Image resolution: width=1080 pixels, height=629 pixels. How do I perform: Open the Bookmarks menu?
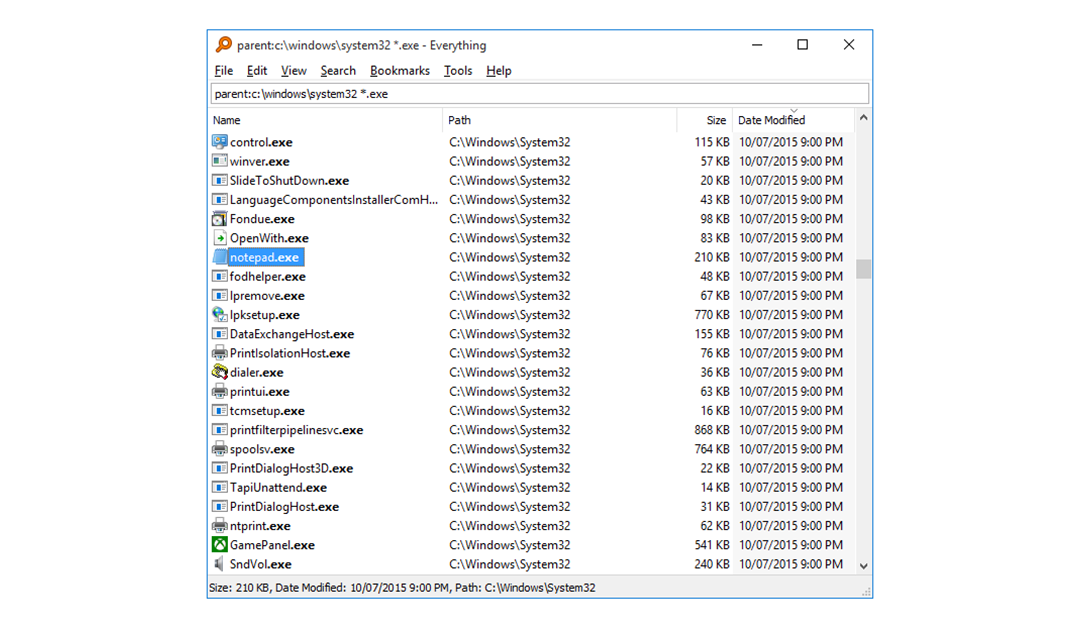[x=399, y=71]
